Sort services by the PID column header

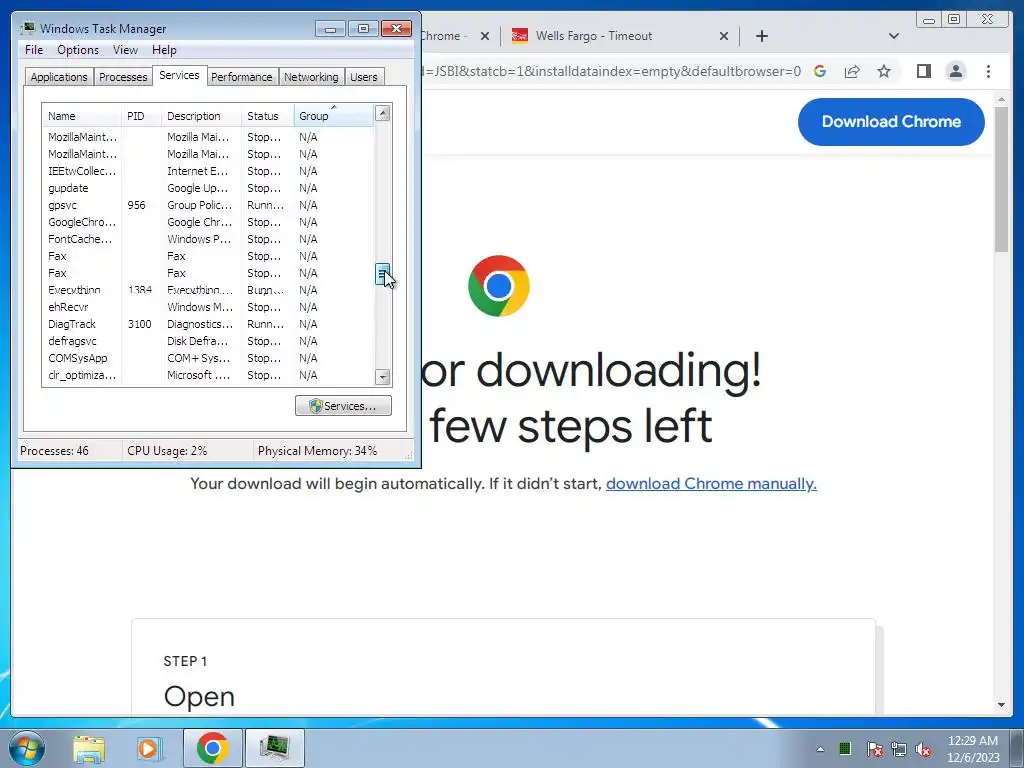141,116
